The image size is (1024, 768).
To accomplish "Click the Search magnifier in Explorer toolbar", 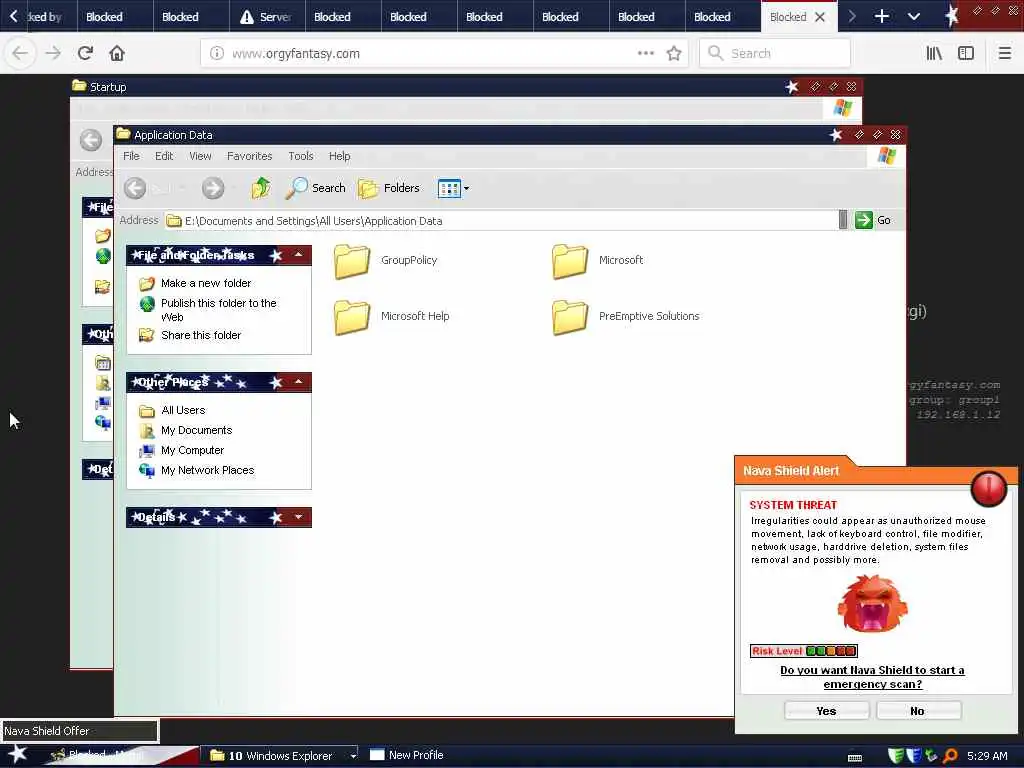I will pos(315,188).
